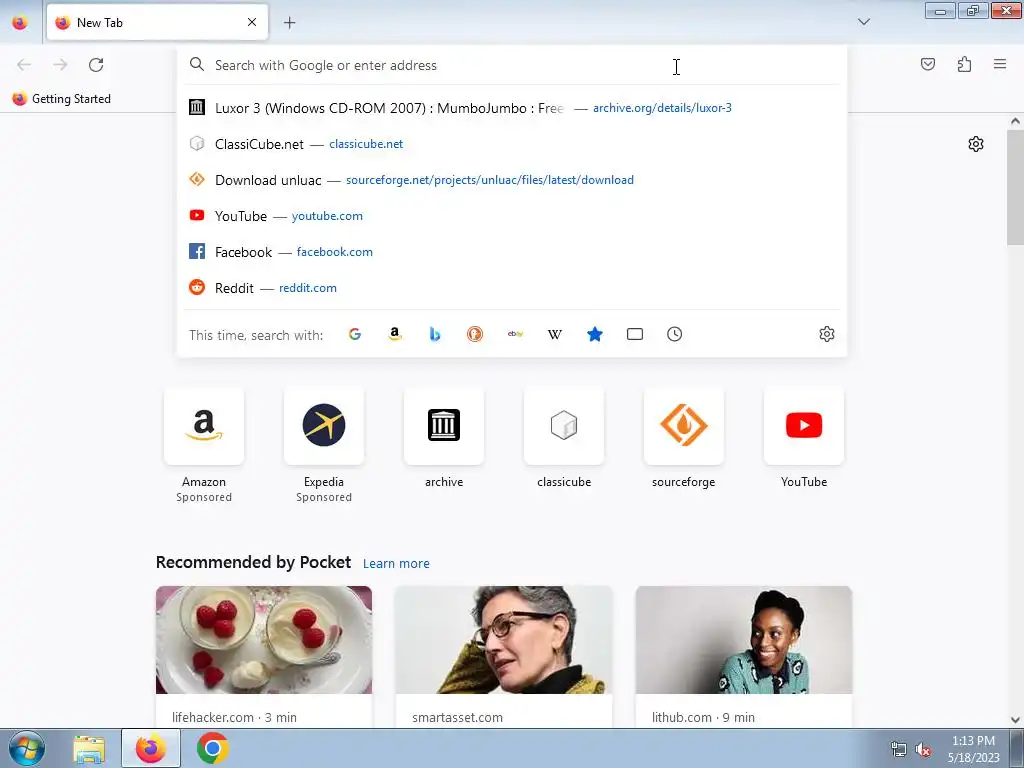Viewport: 1024px width, 768px height.
Task: Open new tab personalize gear icon
Action: pos(976,144)
